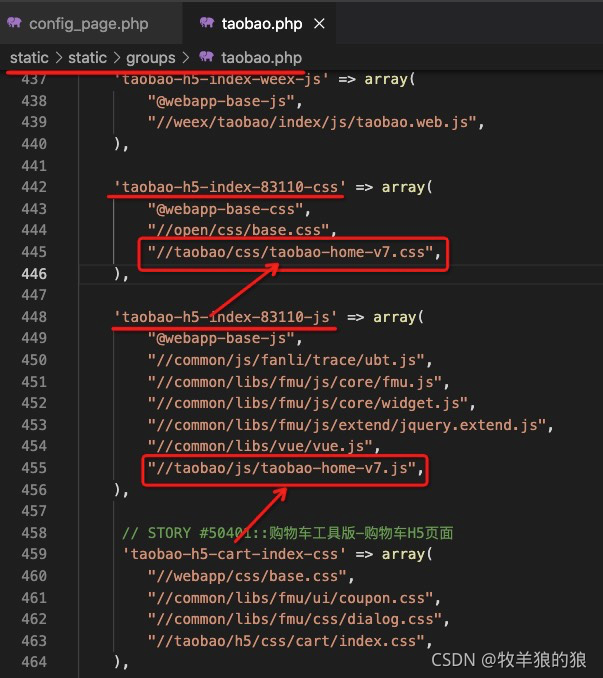Click "@webapp-base-css" string
Image resolution: width=603 pixels, height=678 pixels.
point(225,209)
